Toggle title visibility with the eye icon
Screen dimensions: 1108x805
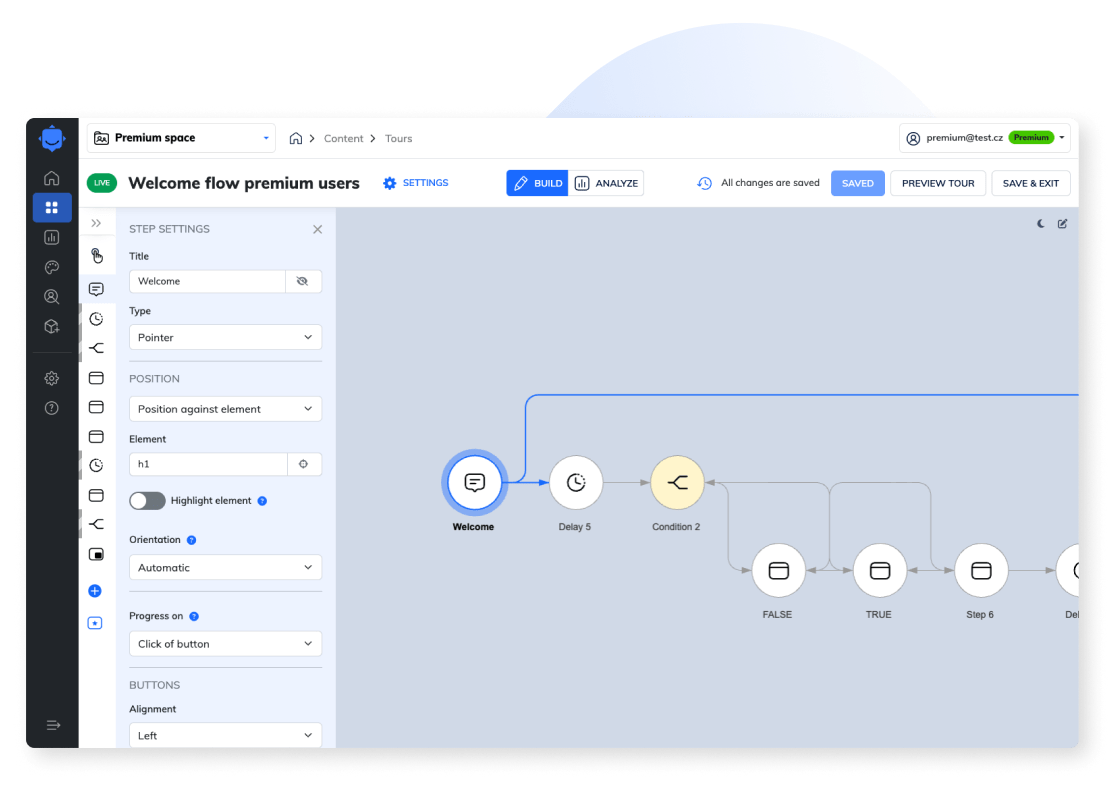pyautogui.click(x=304, y=281)
